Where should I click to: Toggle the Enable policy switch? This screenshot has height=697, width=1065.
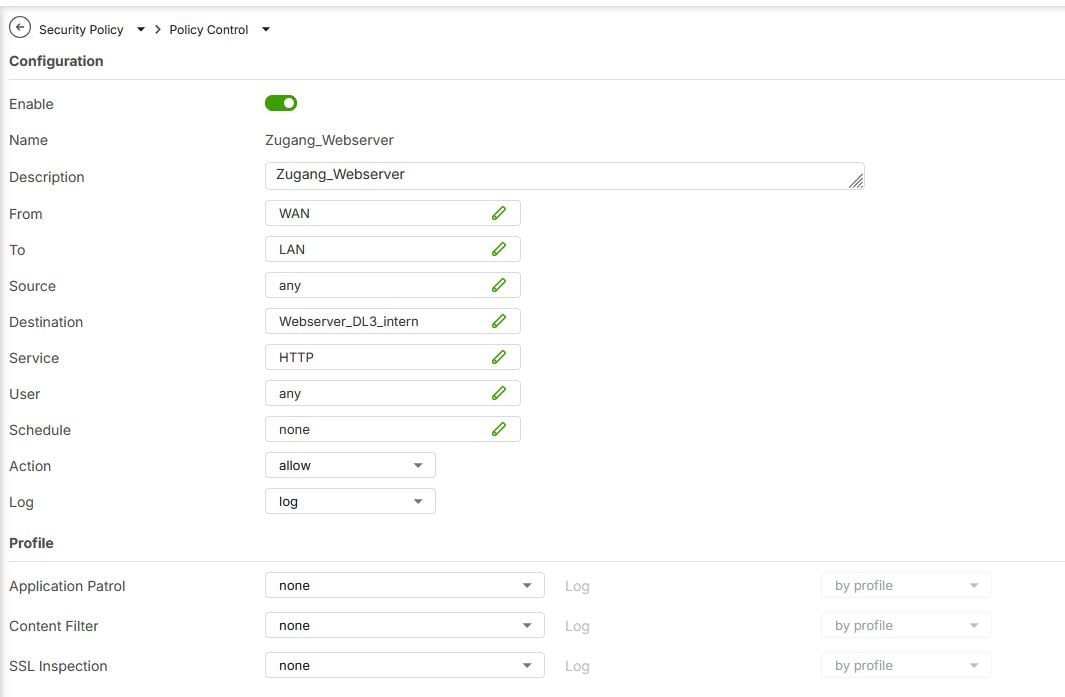(x=281, y=103)
